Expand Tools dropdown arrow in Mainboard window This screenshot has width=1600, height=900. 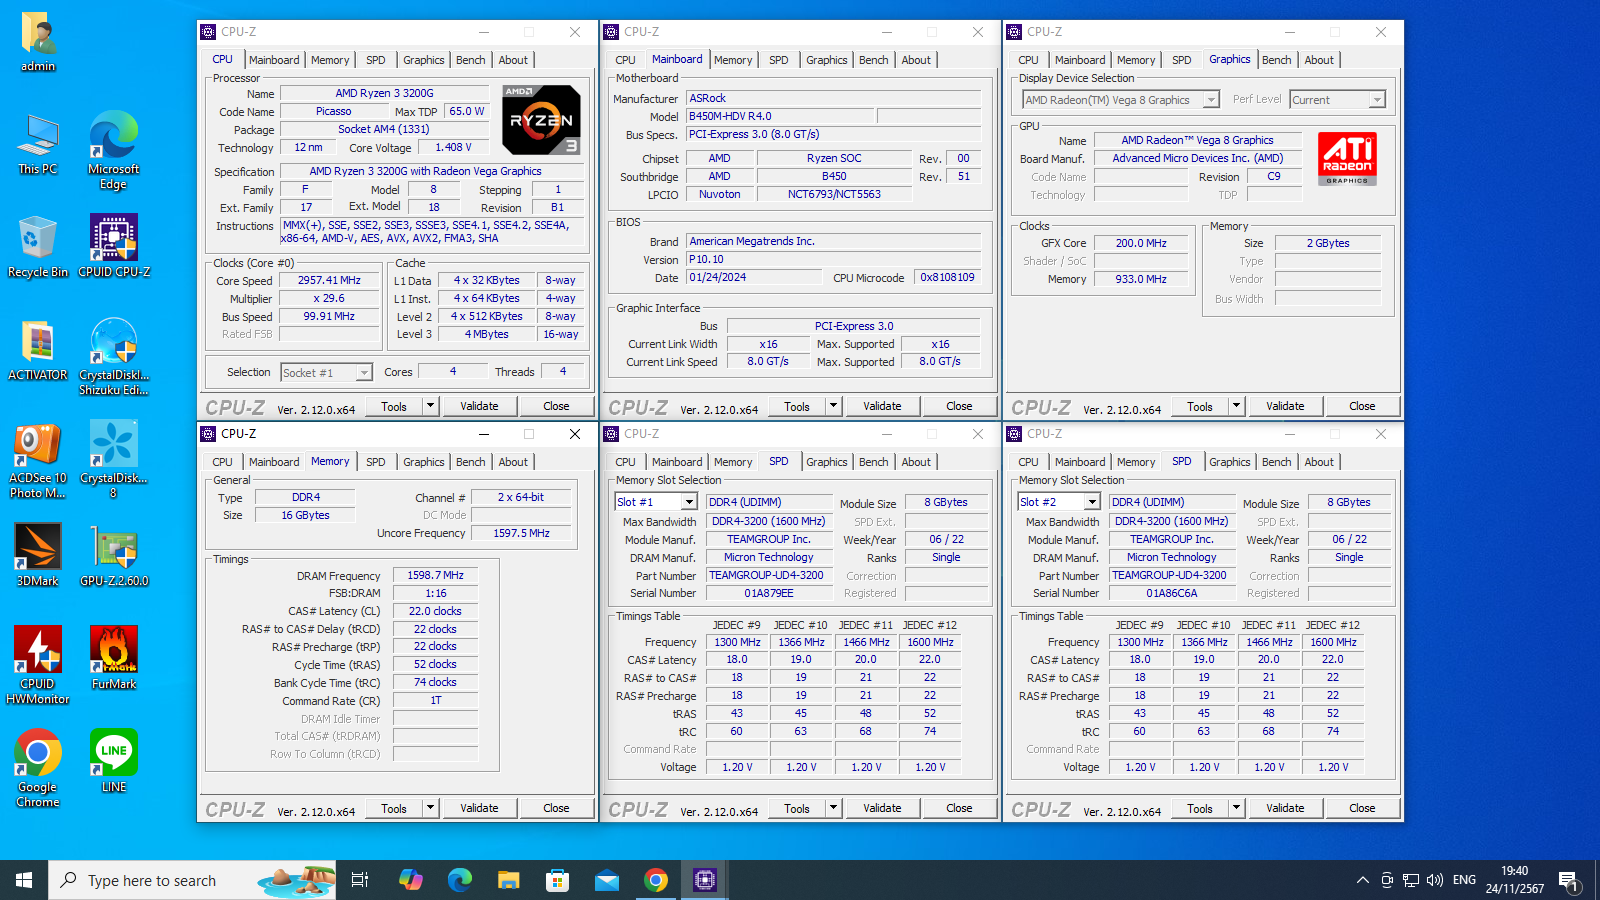834,406
